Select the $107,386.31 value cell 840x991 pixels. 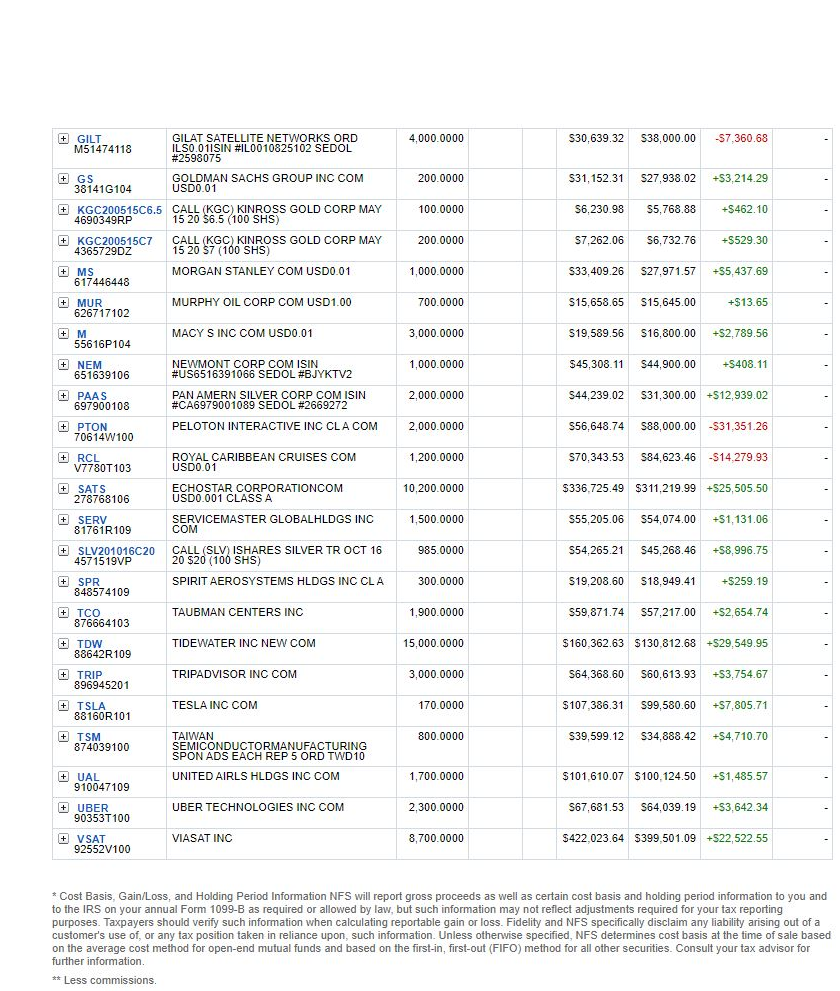[x=593, y=705]
